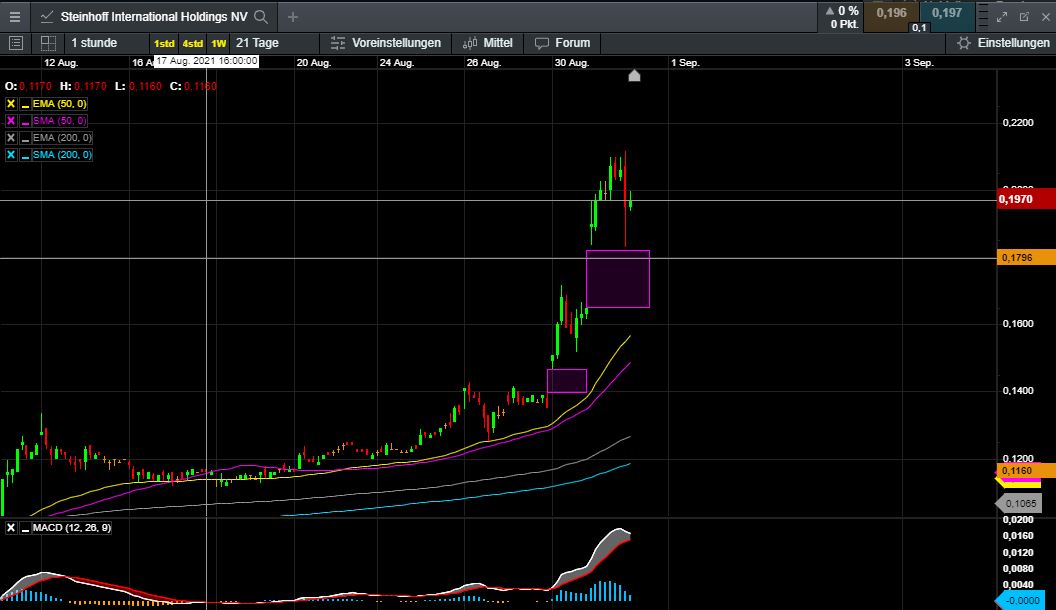Image resolution: width=1056 pixels, height=610 pixels.
Task: Open the hamburger menu icon
Action: pos(14,16)
